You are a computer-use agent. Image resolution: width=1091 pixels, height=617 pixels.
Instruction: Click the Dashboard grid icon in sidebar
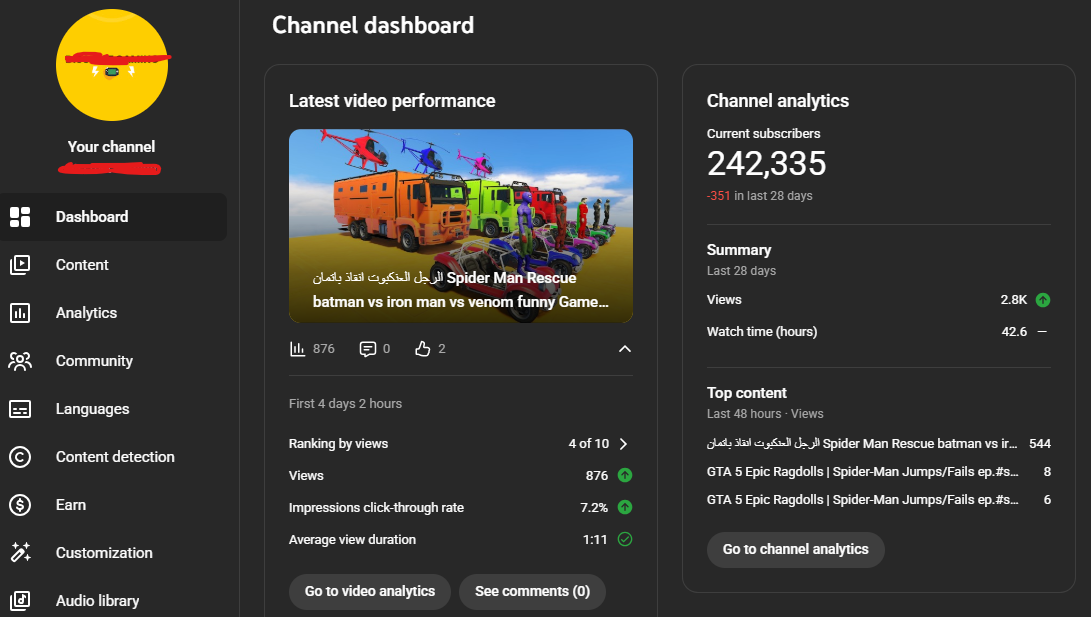20,217
